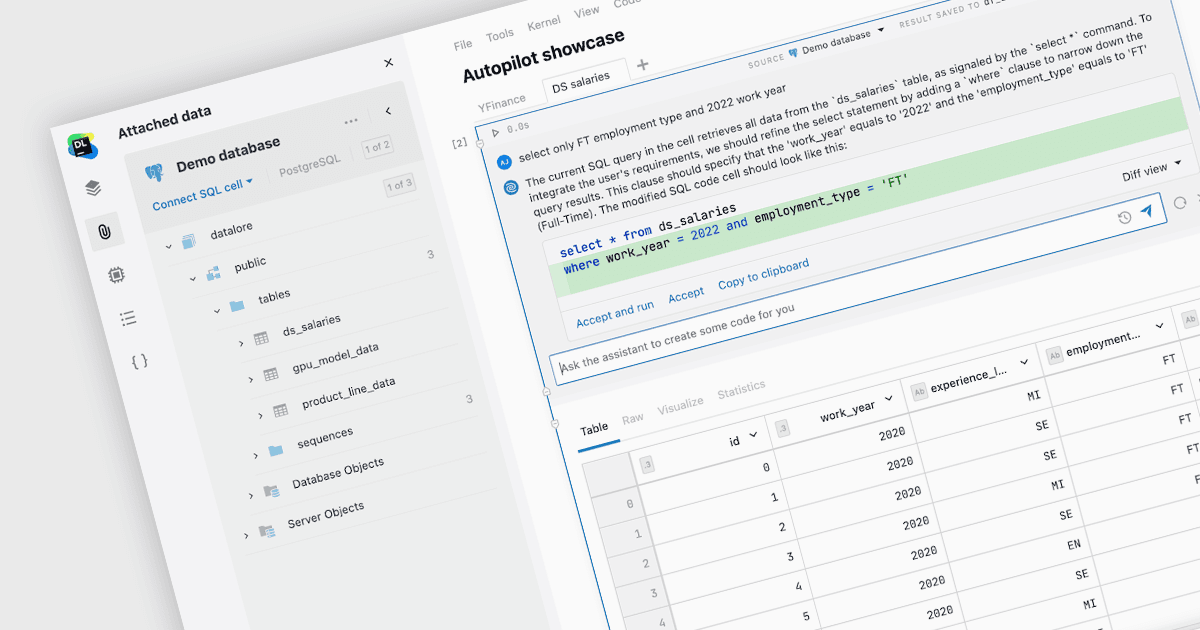Click the gpu_model_data table icon

click(x=271, y=374)
